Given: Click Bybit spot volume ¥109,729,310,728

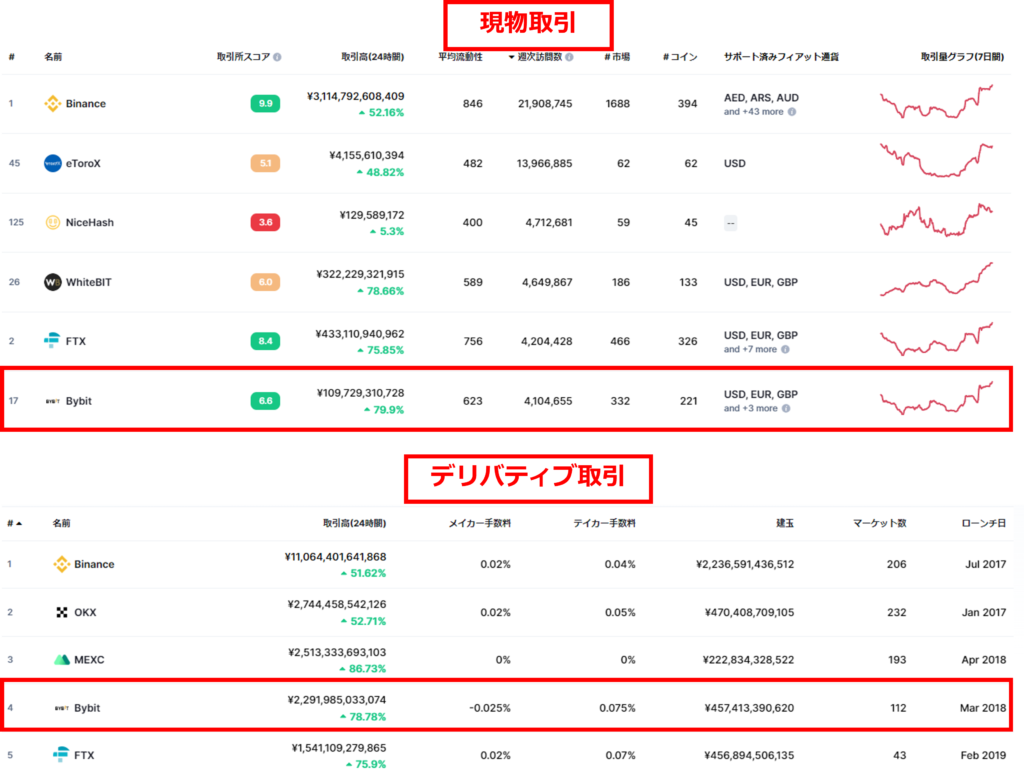Looking at the screenshot, I should 360,393.
